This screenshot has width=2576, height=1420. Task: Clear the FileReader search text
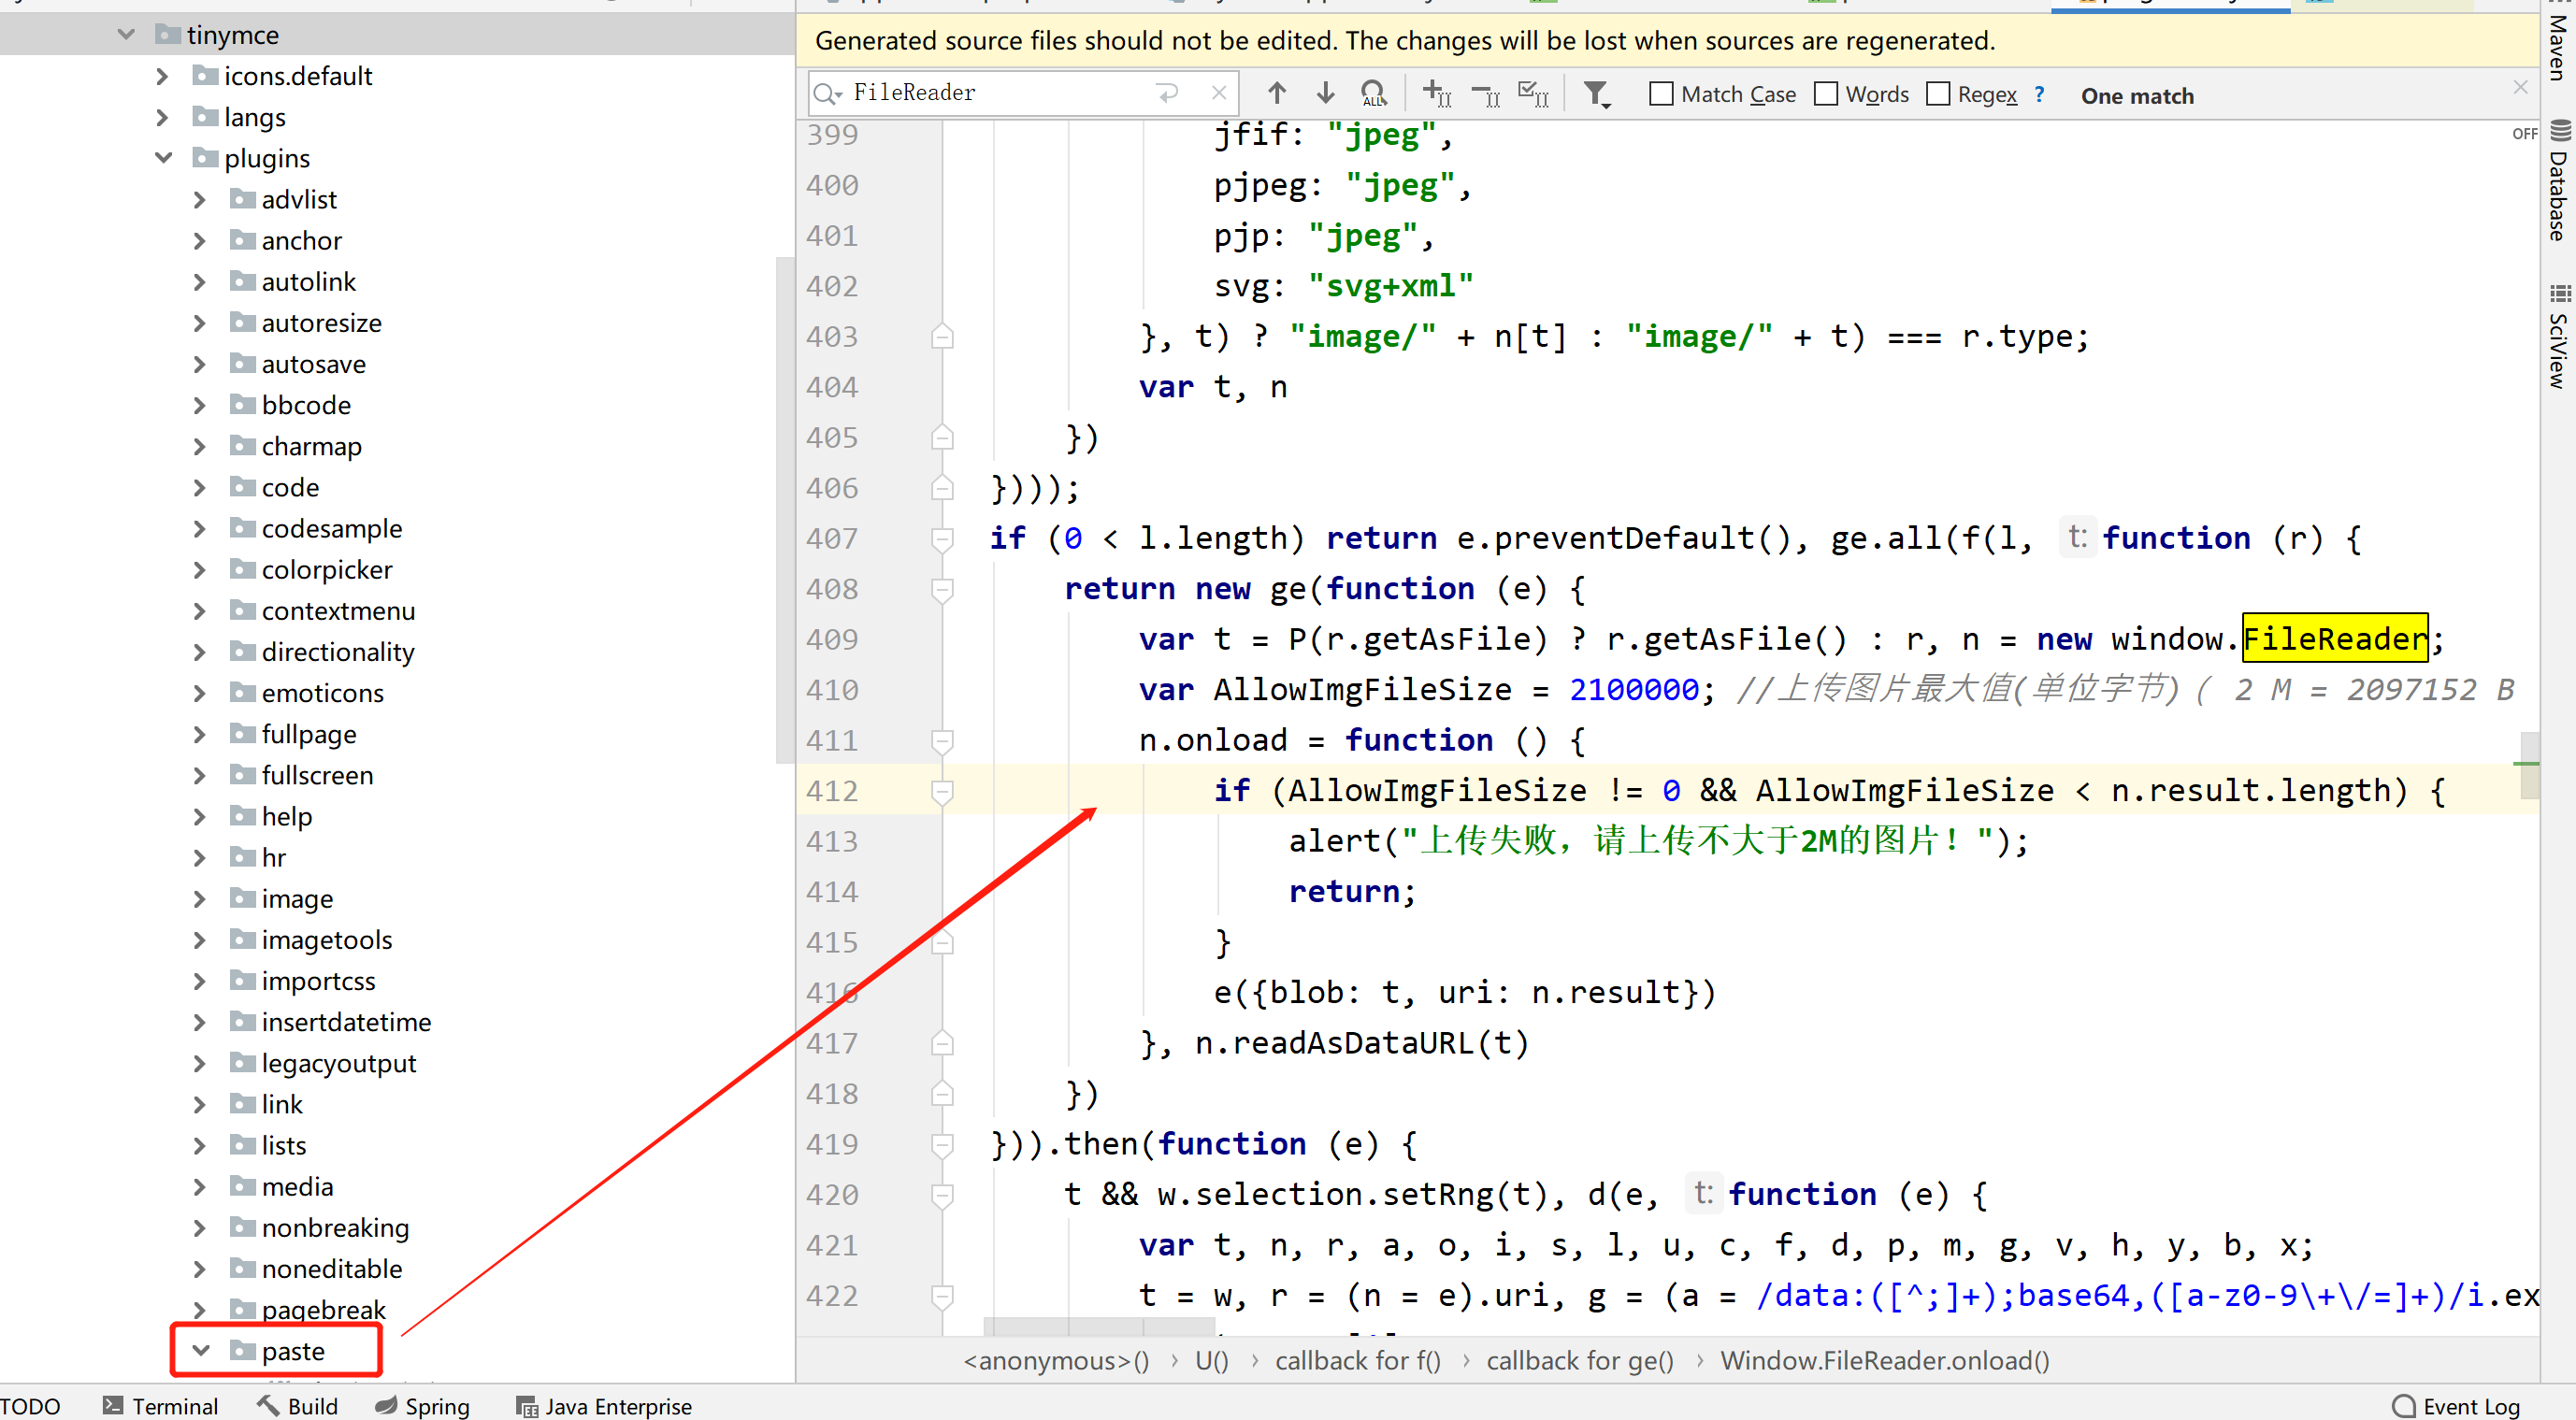point(1218,93)
